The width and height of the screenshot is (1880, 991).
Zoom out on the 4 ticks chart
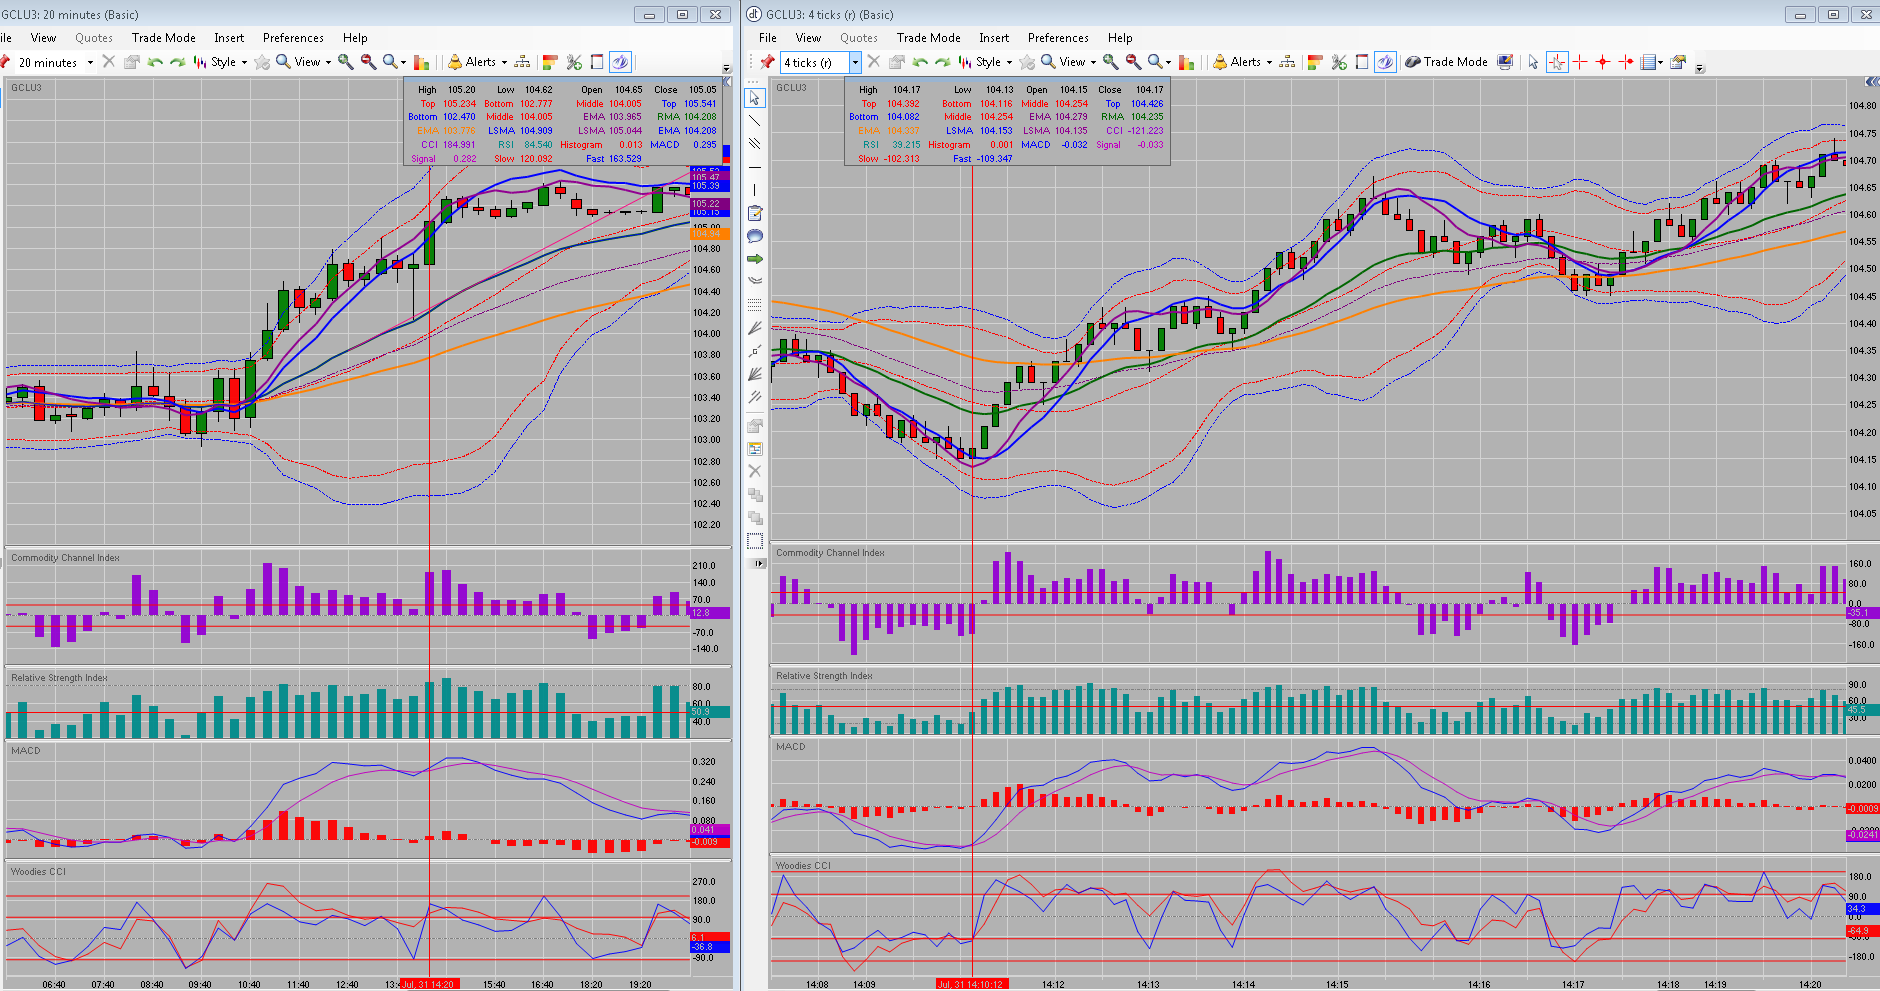[x=1134, y=62]
